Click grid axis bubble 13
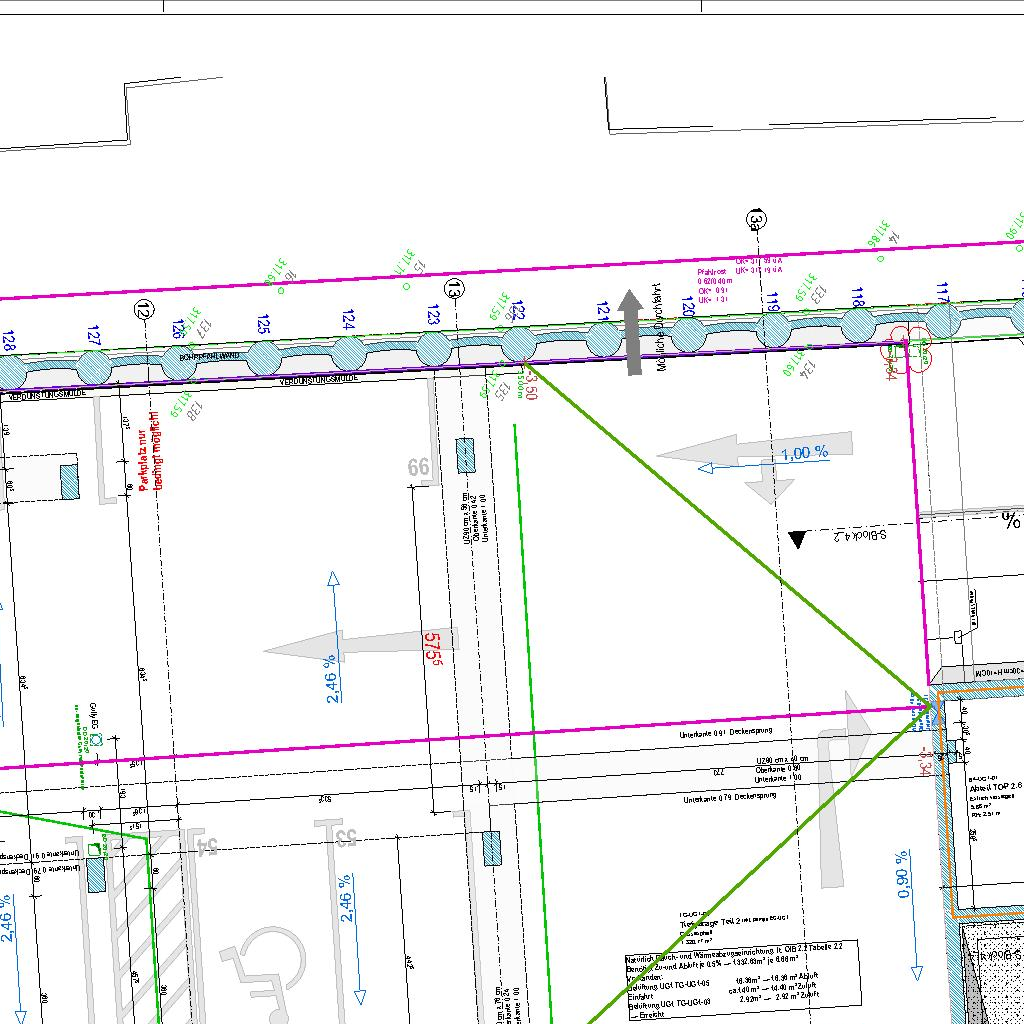Screen dimensions: 1024x1024 (455, 290)
